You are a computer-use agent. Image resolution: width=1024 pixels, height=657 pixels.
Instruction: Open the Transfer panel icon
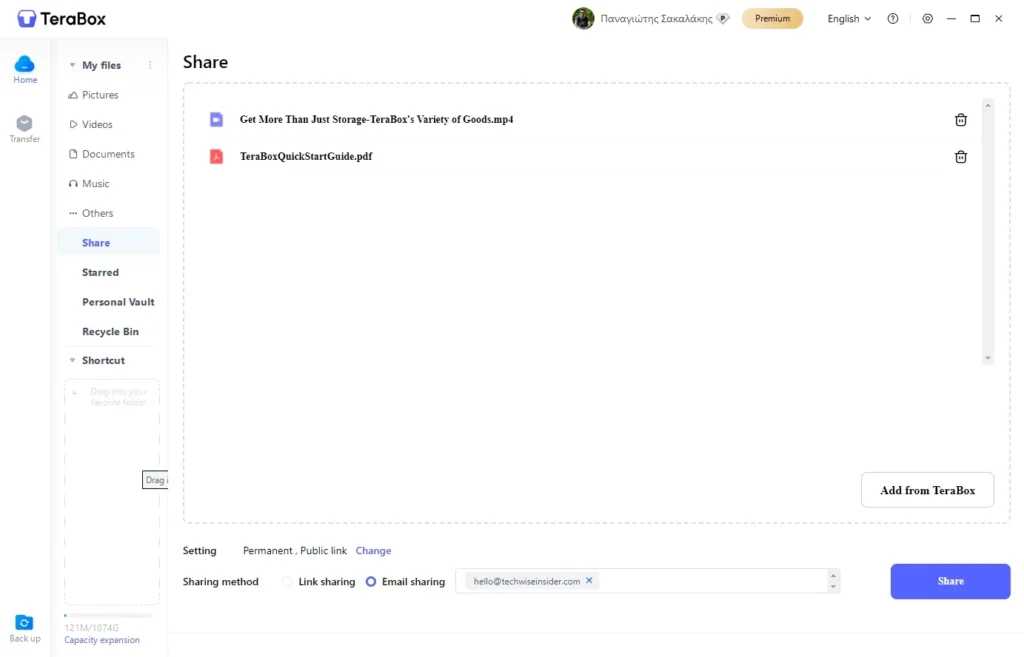pos(24,125)
